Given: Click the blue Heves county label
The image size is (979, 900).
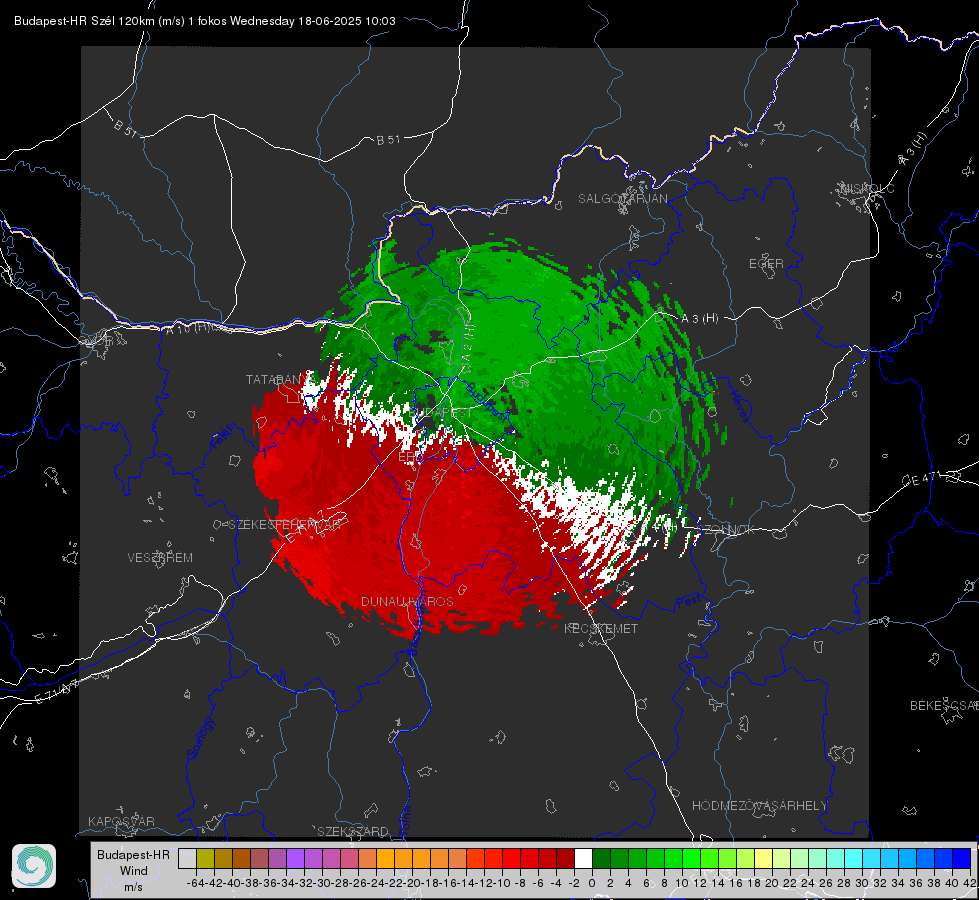Looking at the screenshot, I should click(x=739, y=406).
